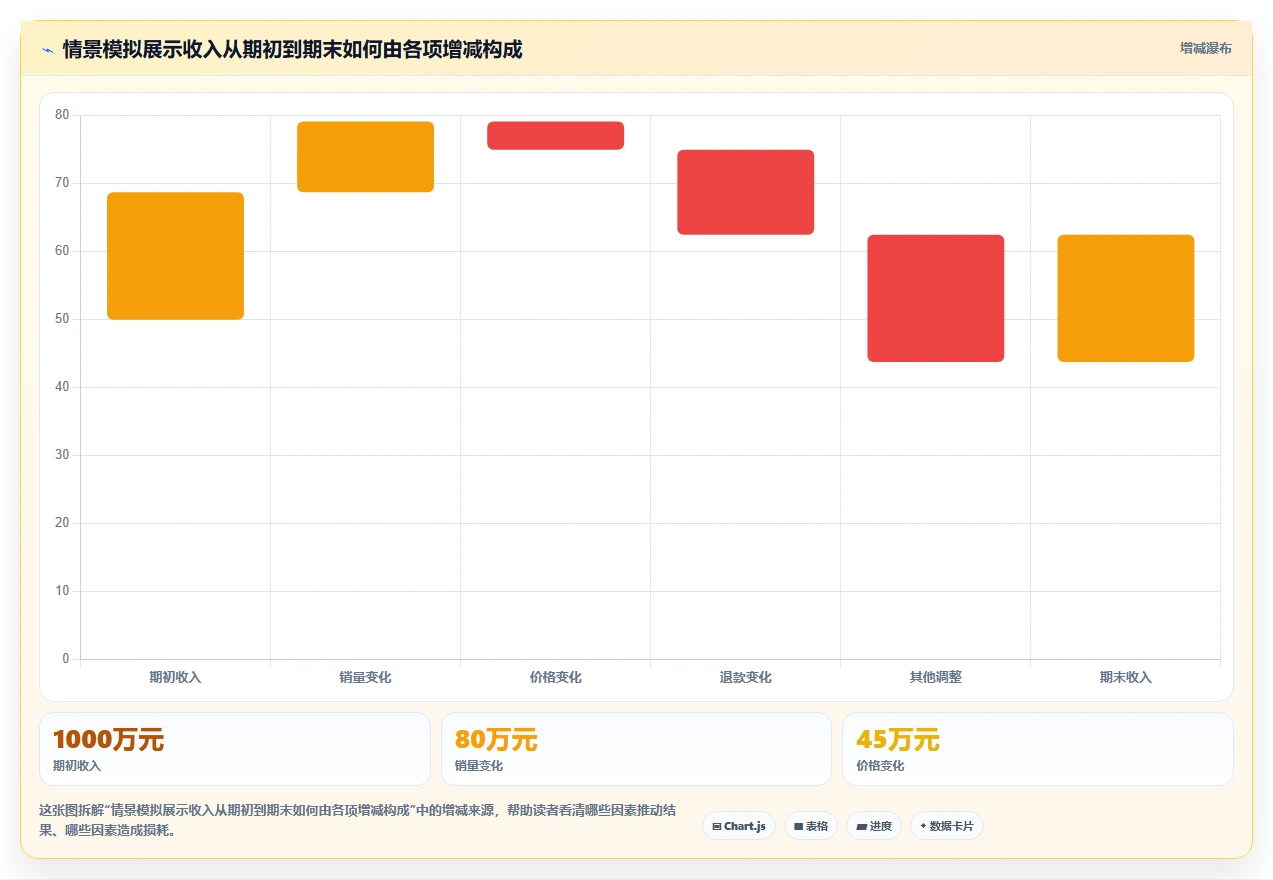This screenshot has width=1273, height=880.
Task: Click the 增减瀑布 label in header
Action: pyautogui.click(x=1206, y=48)
